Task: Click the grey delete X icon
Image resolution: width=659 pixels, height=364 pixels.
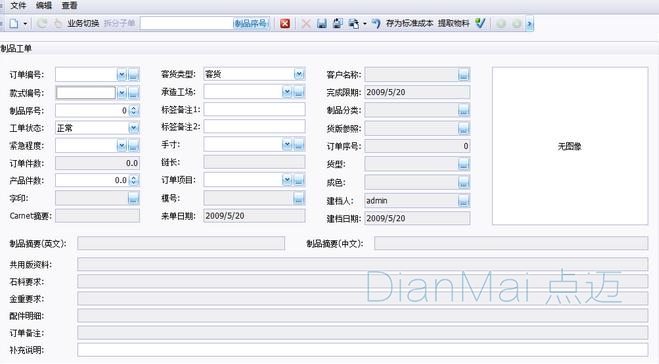Action: pos(306,24)
